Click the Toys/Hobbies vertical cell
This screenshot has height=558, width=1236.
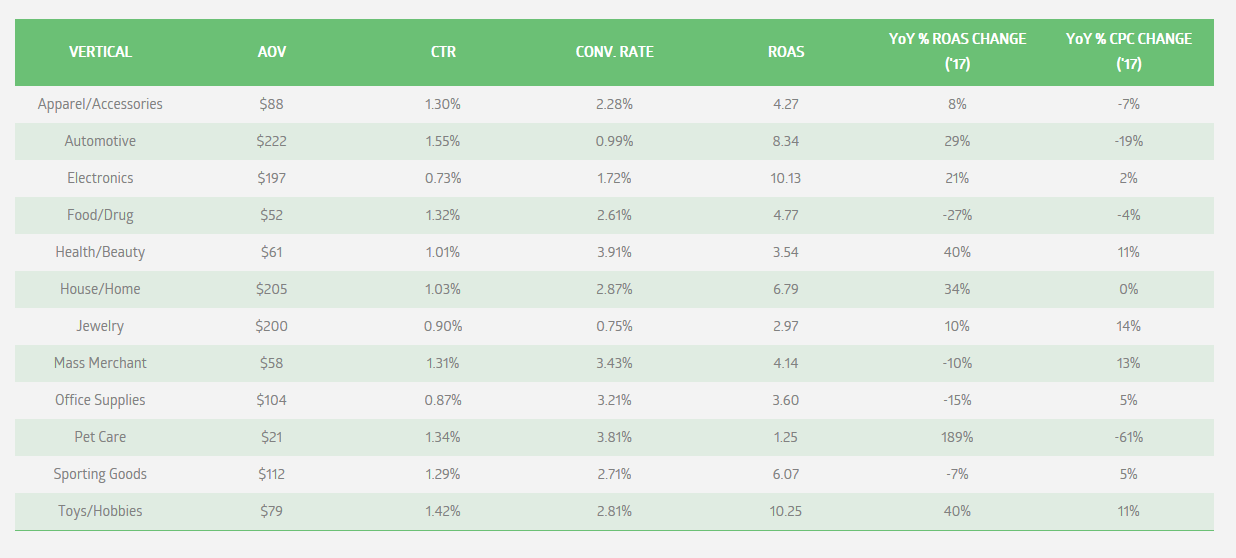pyautogui.click(x=100, y=511)
